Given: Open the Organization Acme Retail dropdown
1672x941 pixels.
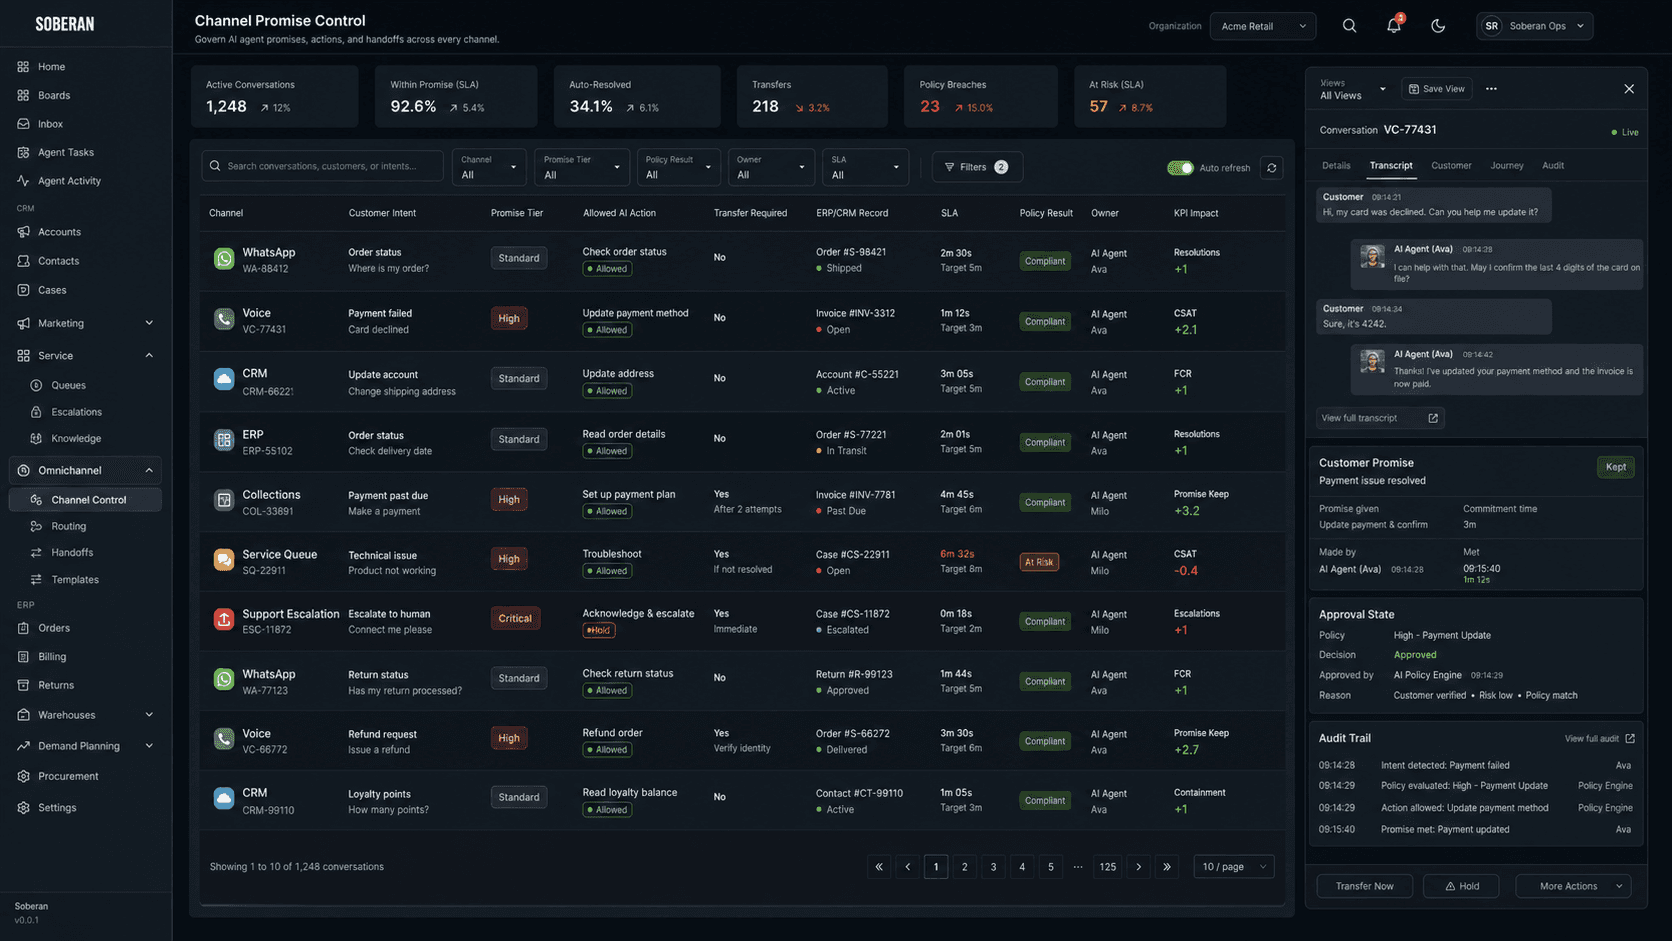Looking at the screenshot, I should pos(1263,26).
